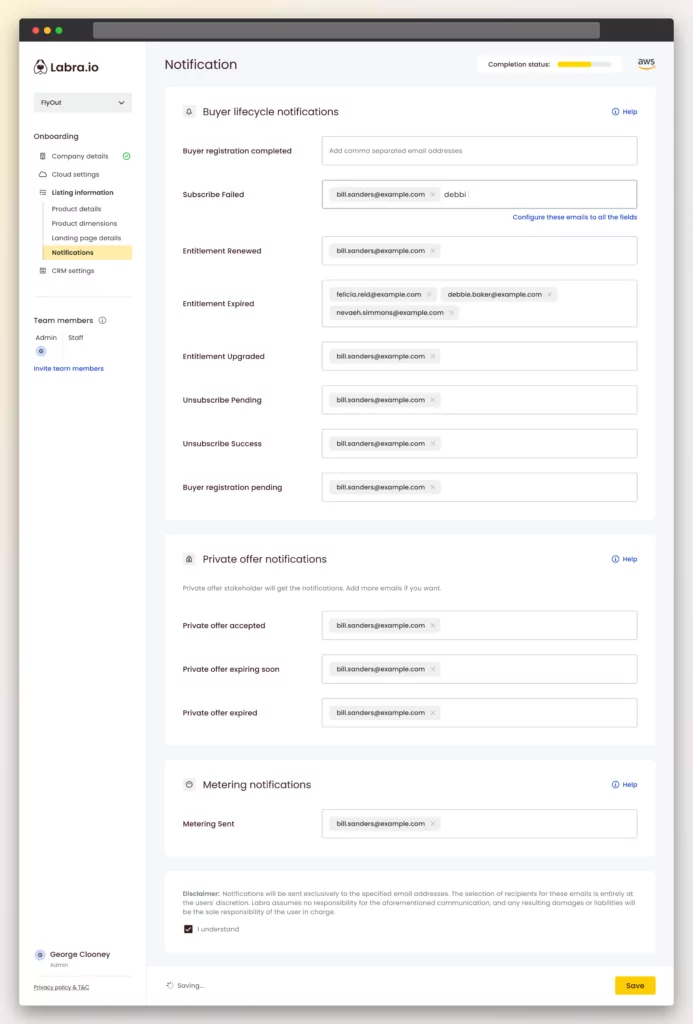Viewport: 693px width, 1024px height.
Task: Click the Unsubscribe Pending email field
Action: coord(479,400)
